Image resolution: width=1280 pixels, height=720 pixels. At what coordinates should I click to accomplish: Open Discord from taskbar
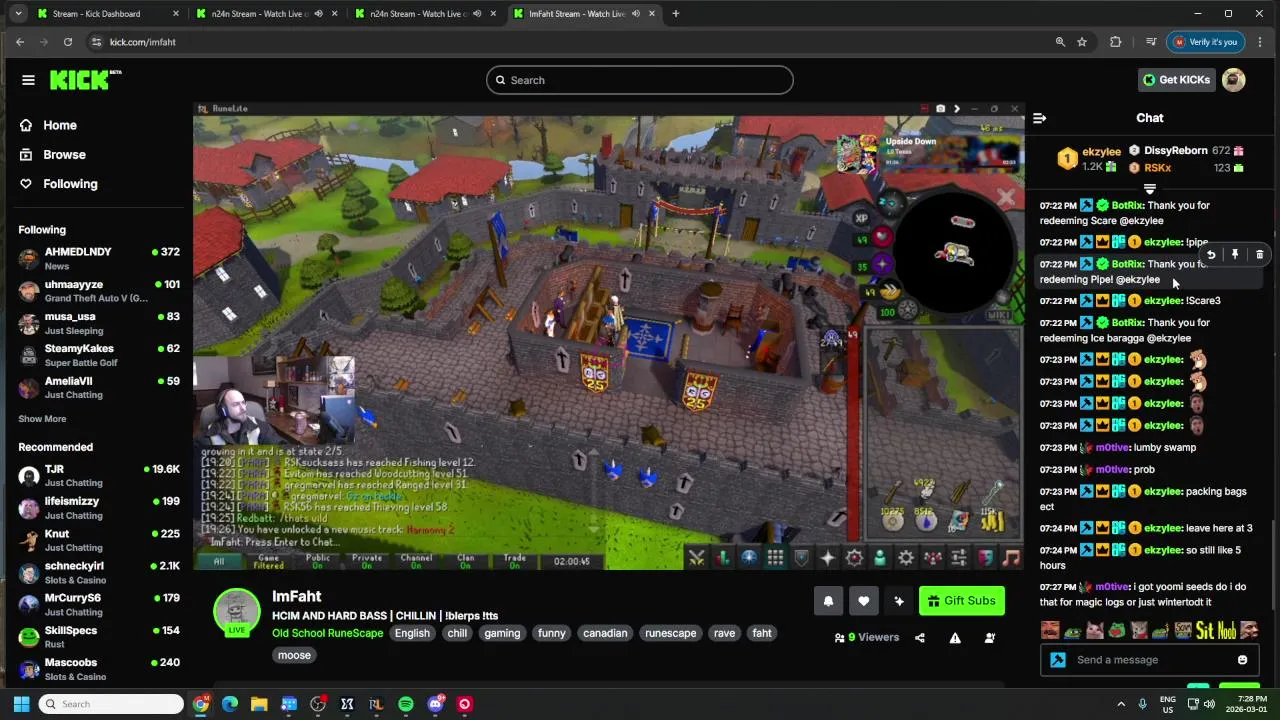coord(435,704)
